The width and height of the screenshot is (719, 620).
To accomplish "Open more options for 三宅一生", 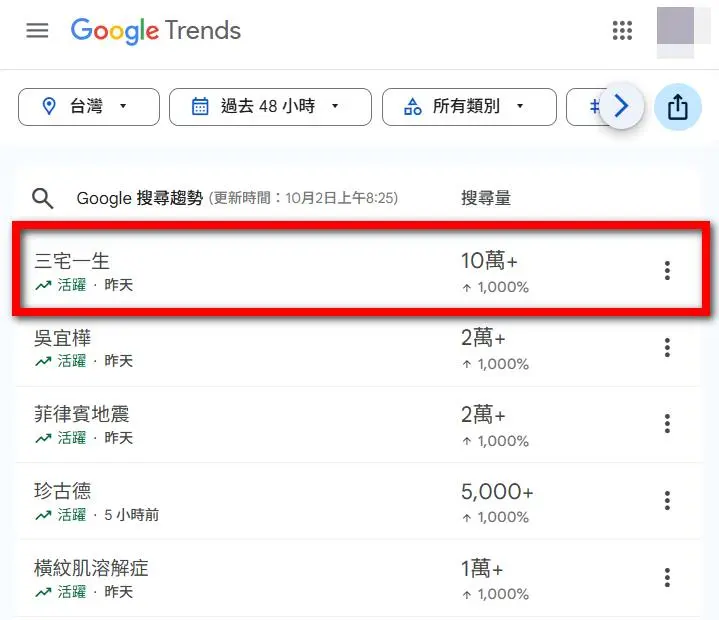I will tap(667, 270).
